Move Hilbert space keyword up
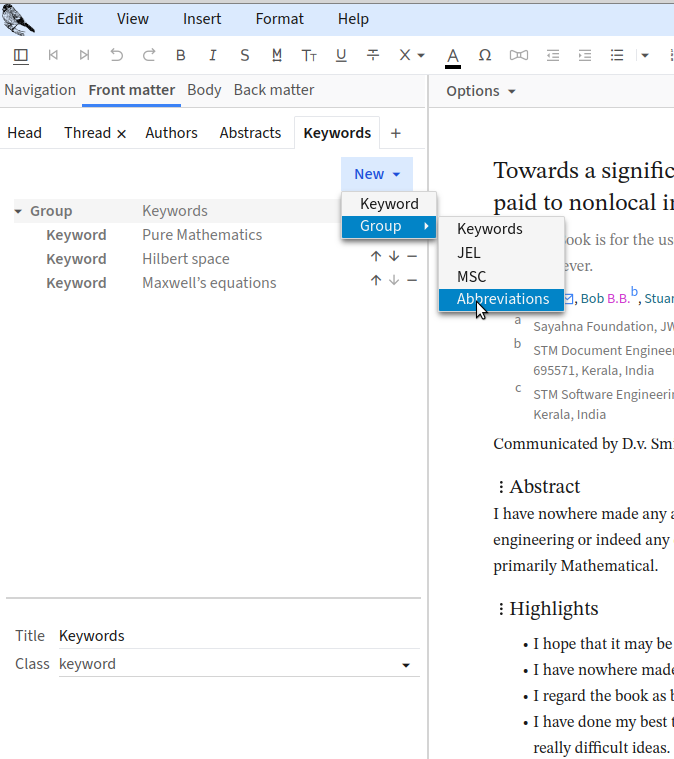This screenshot has width=674, height=759. click(376, 259)
